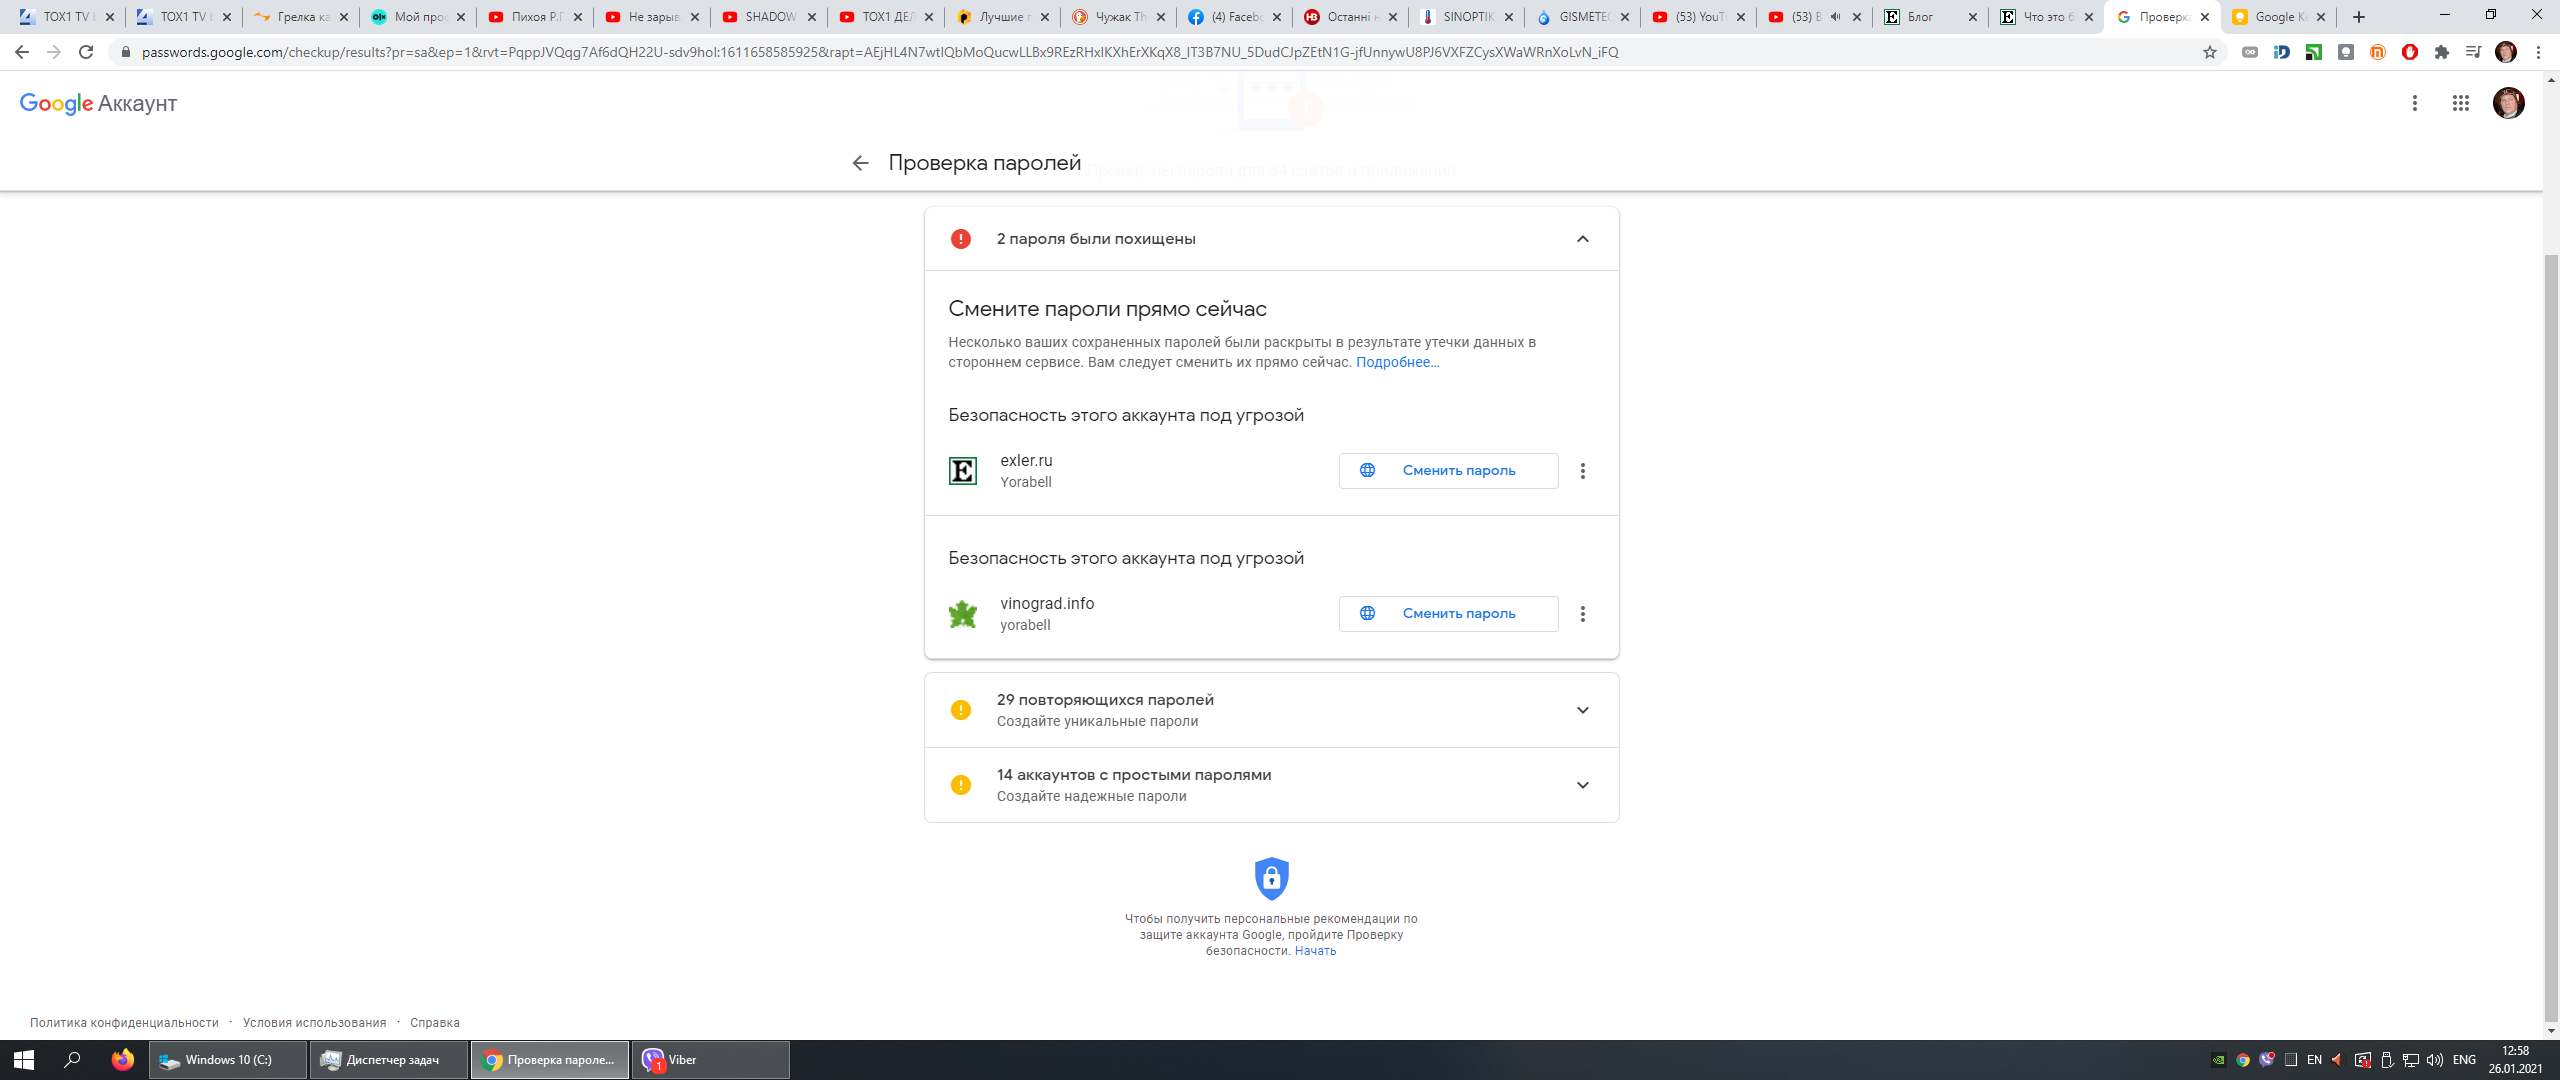
Task: Click Сменить пароль for exler.ru
Action: pos(1448,471)
